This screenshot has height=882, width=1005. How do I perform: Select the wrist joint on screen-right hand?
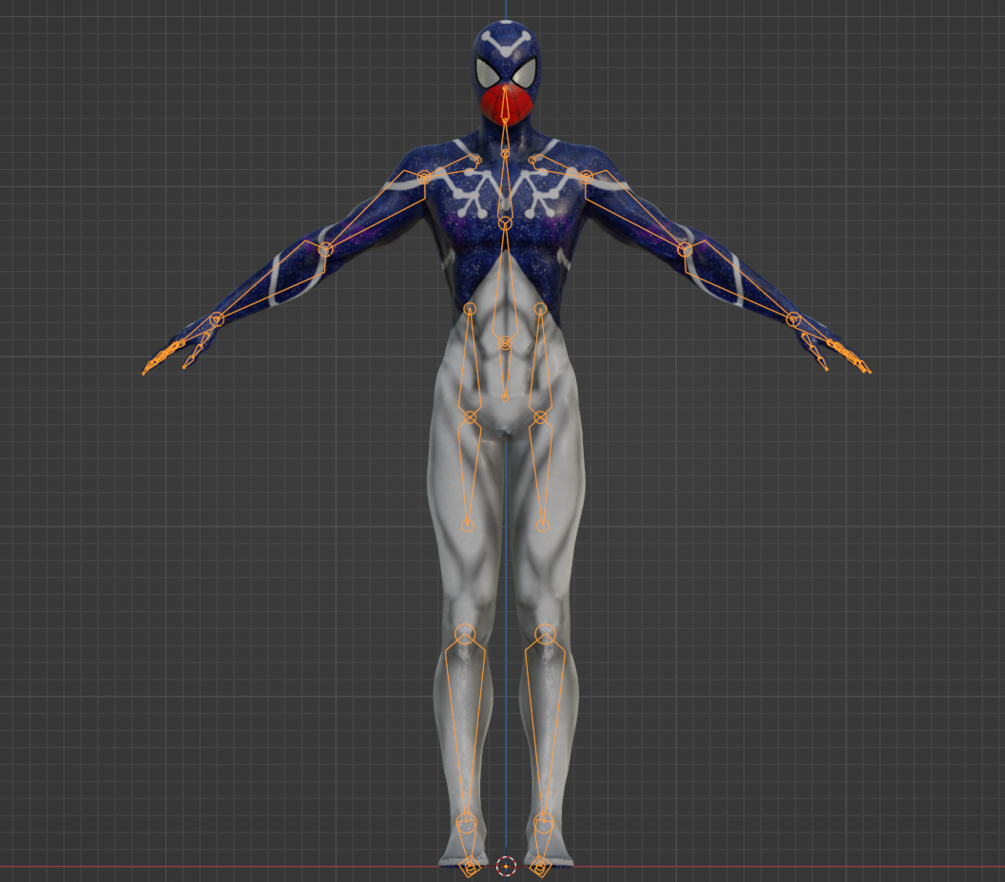pos(794,319)
